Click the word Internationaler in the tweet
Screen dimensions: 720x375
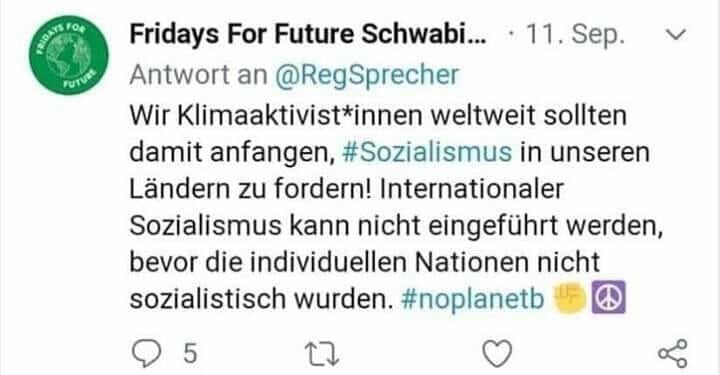[472, 189]
